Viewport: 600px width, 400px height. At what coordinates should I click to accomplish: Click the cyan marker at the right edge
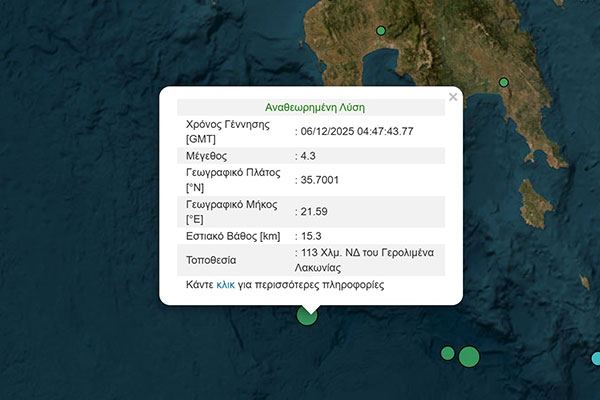tap(596, 358)
